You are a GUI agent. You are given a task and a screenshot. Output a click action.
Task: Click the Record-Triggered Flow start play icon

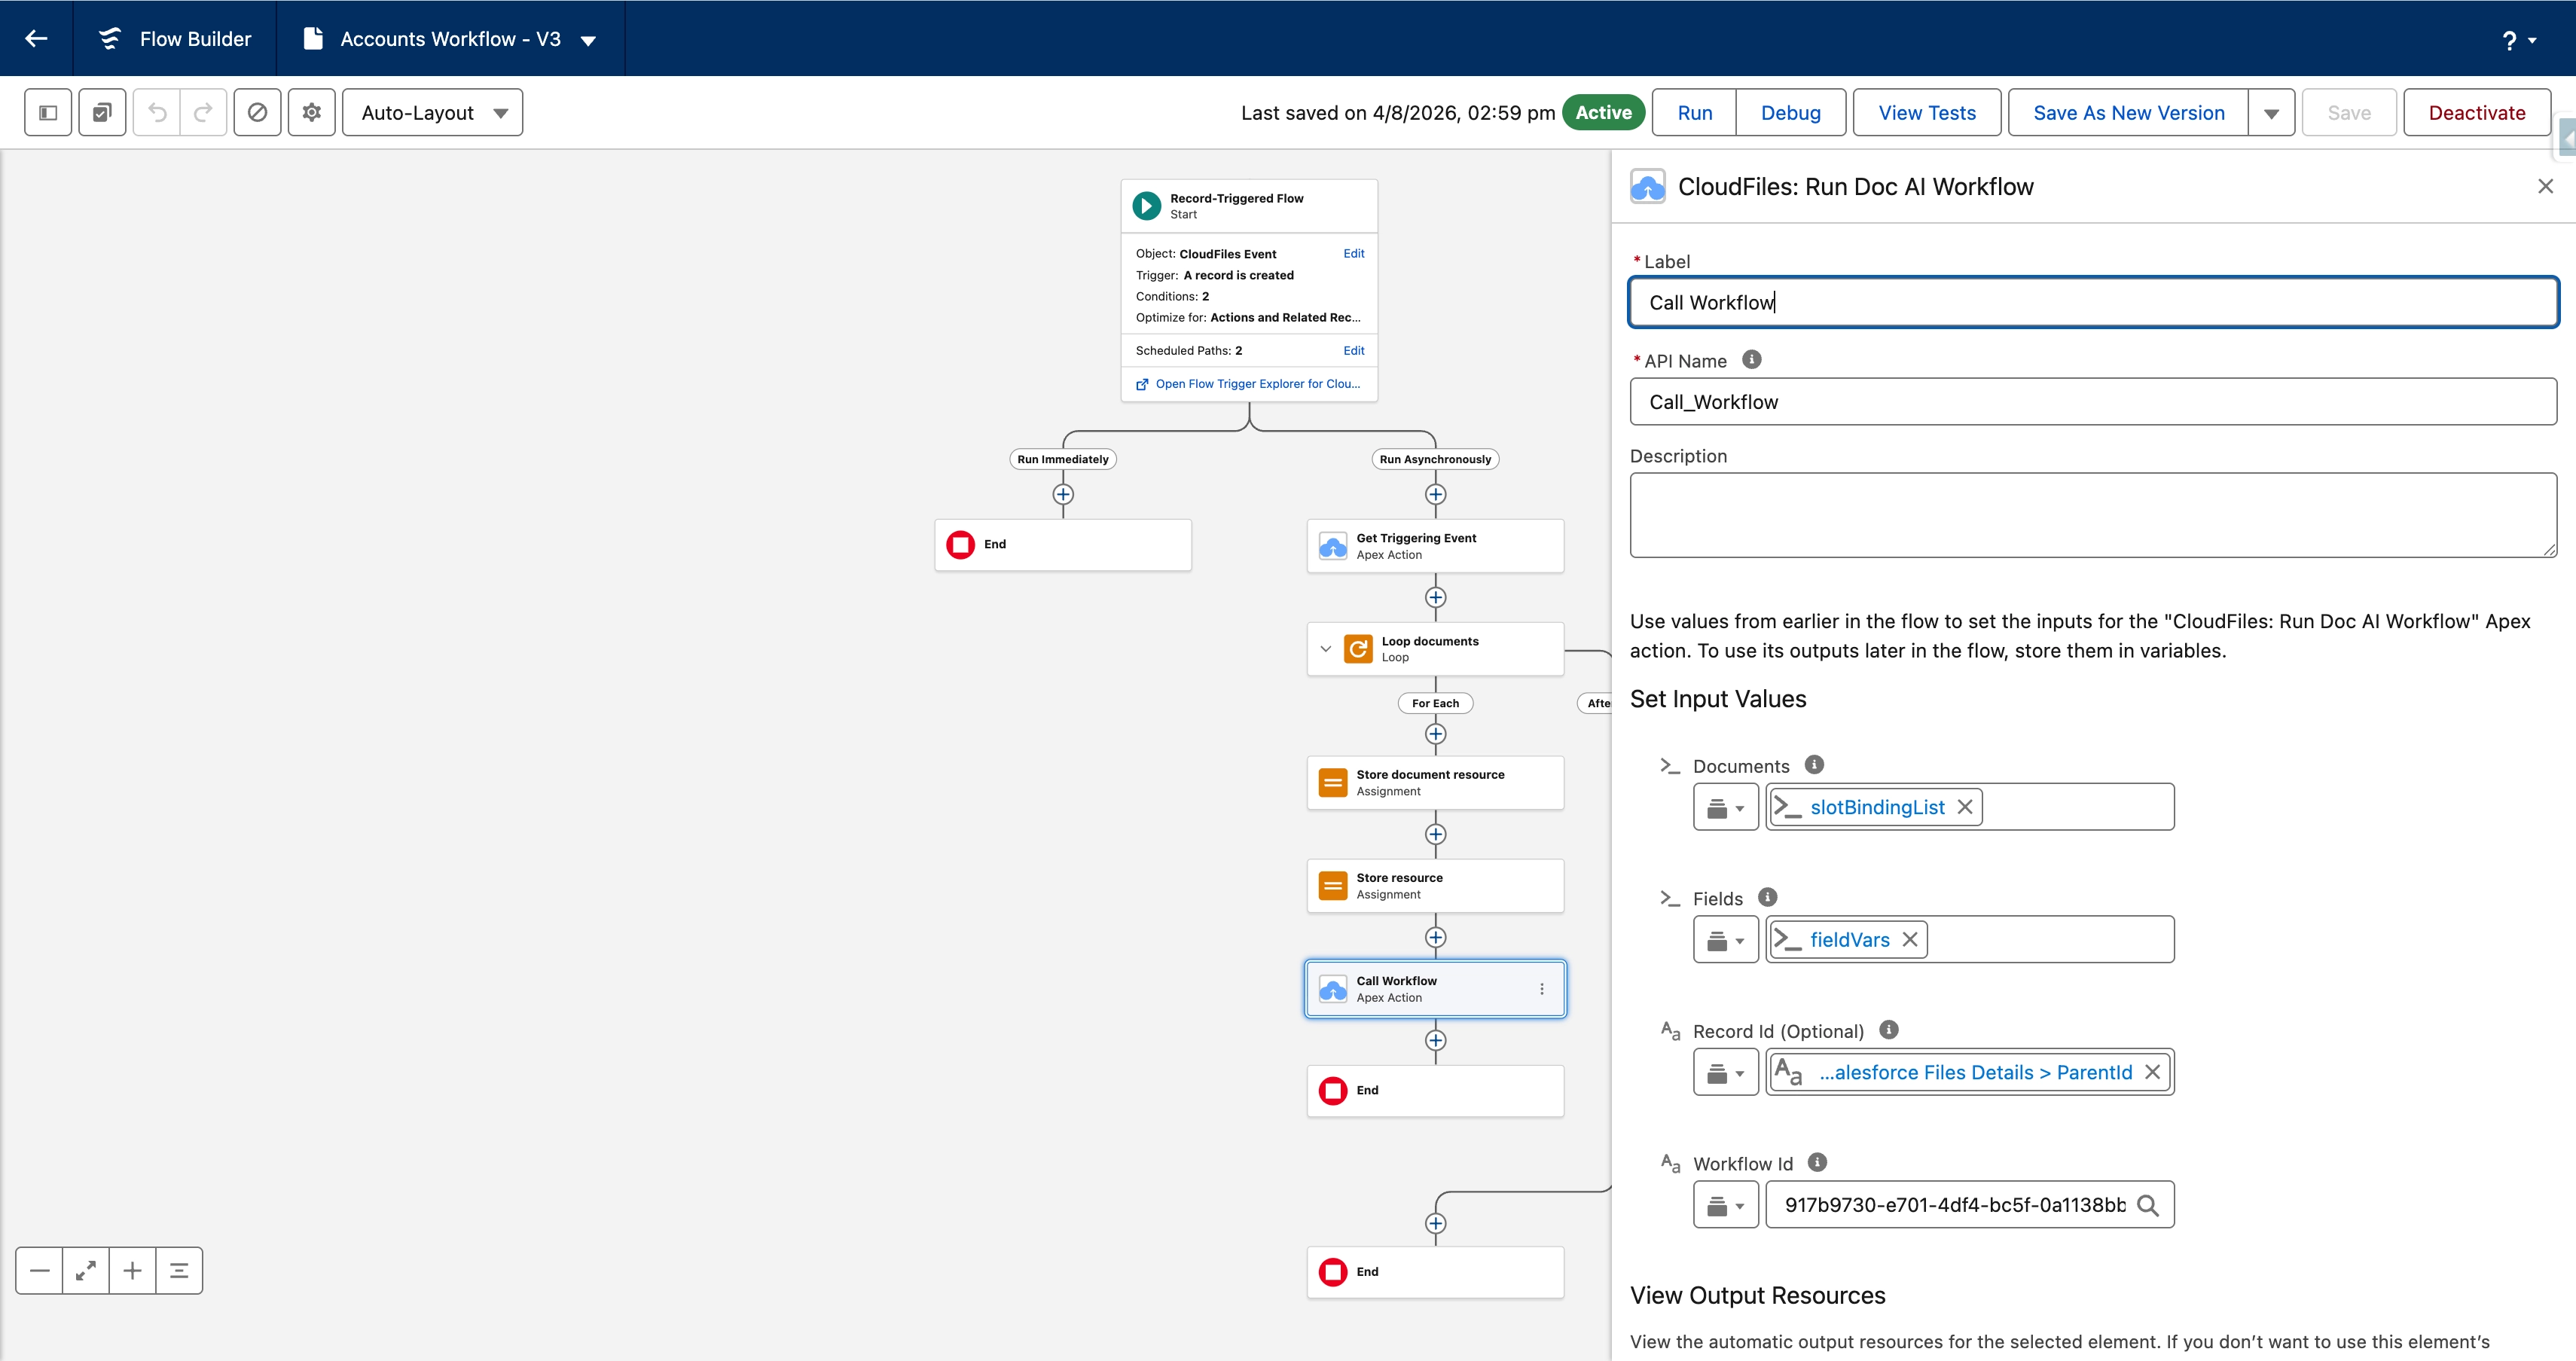(1146, 205)
